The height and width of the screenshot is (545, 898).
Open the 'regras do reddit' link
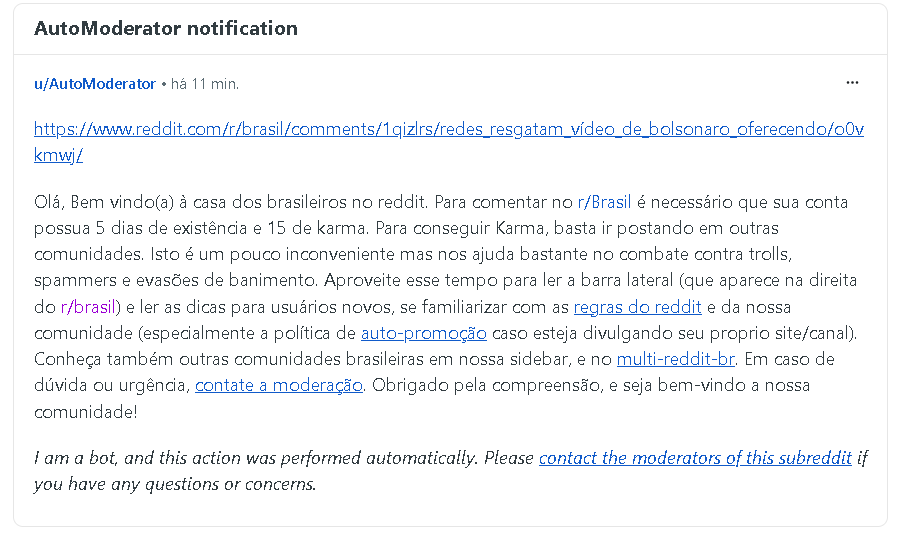pyautogui.click(x=638, y=306)
